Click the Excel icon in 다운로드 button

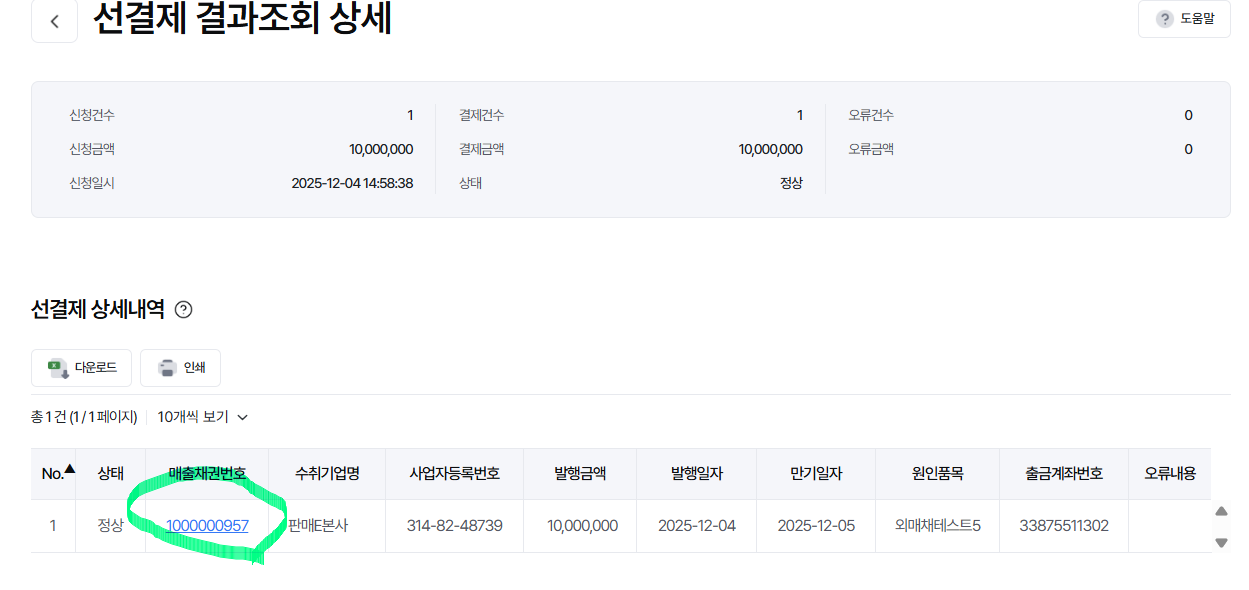pos(57,368)
